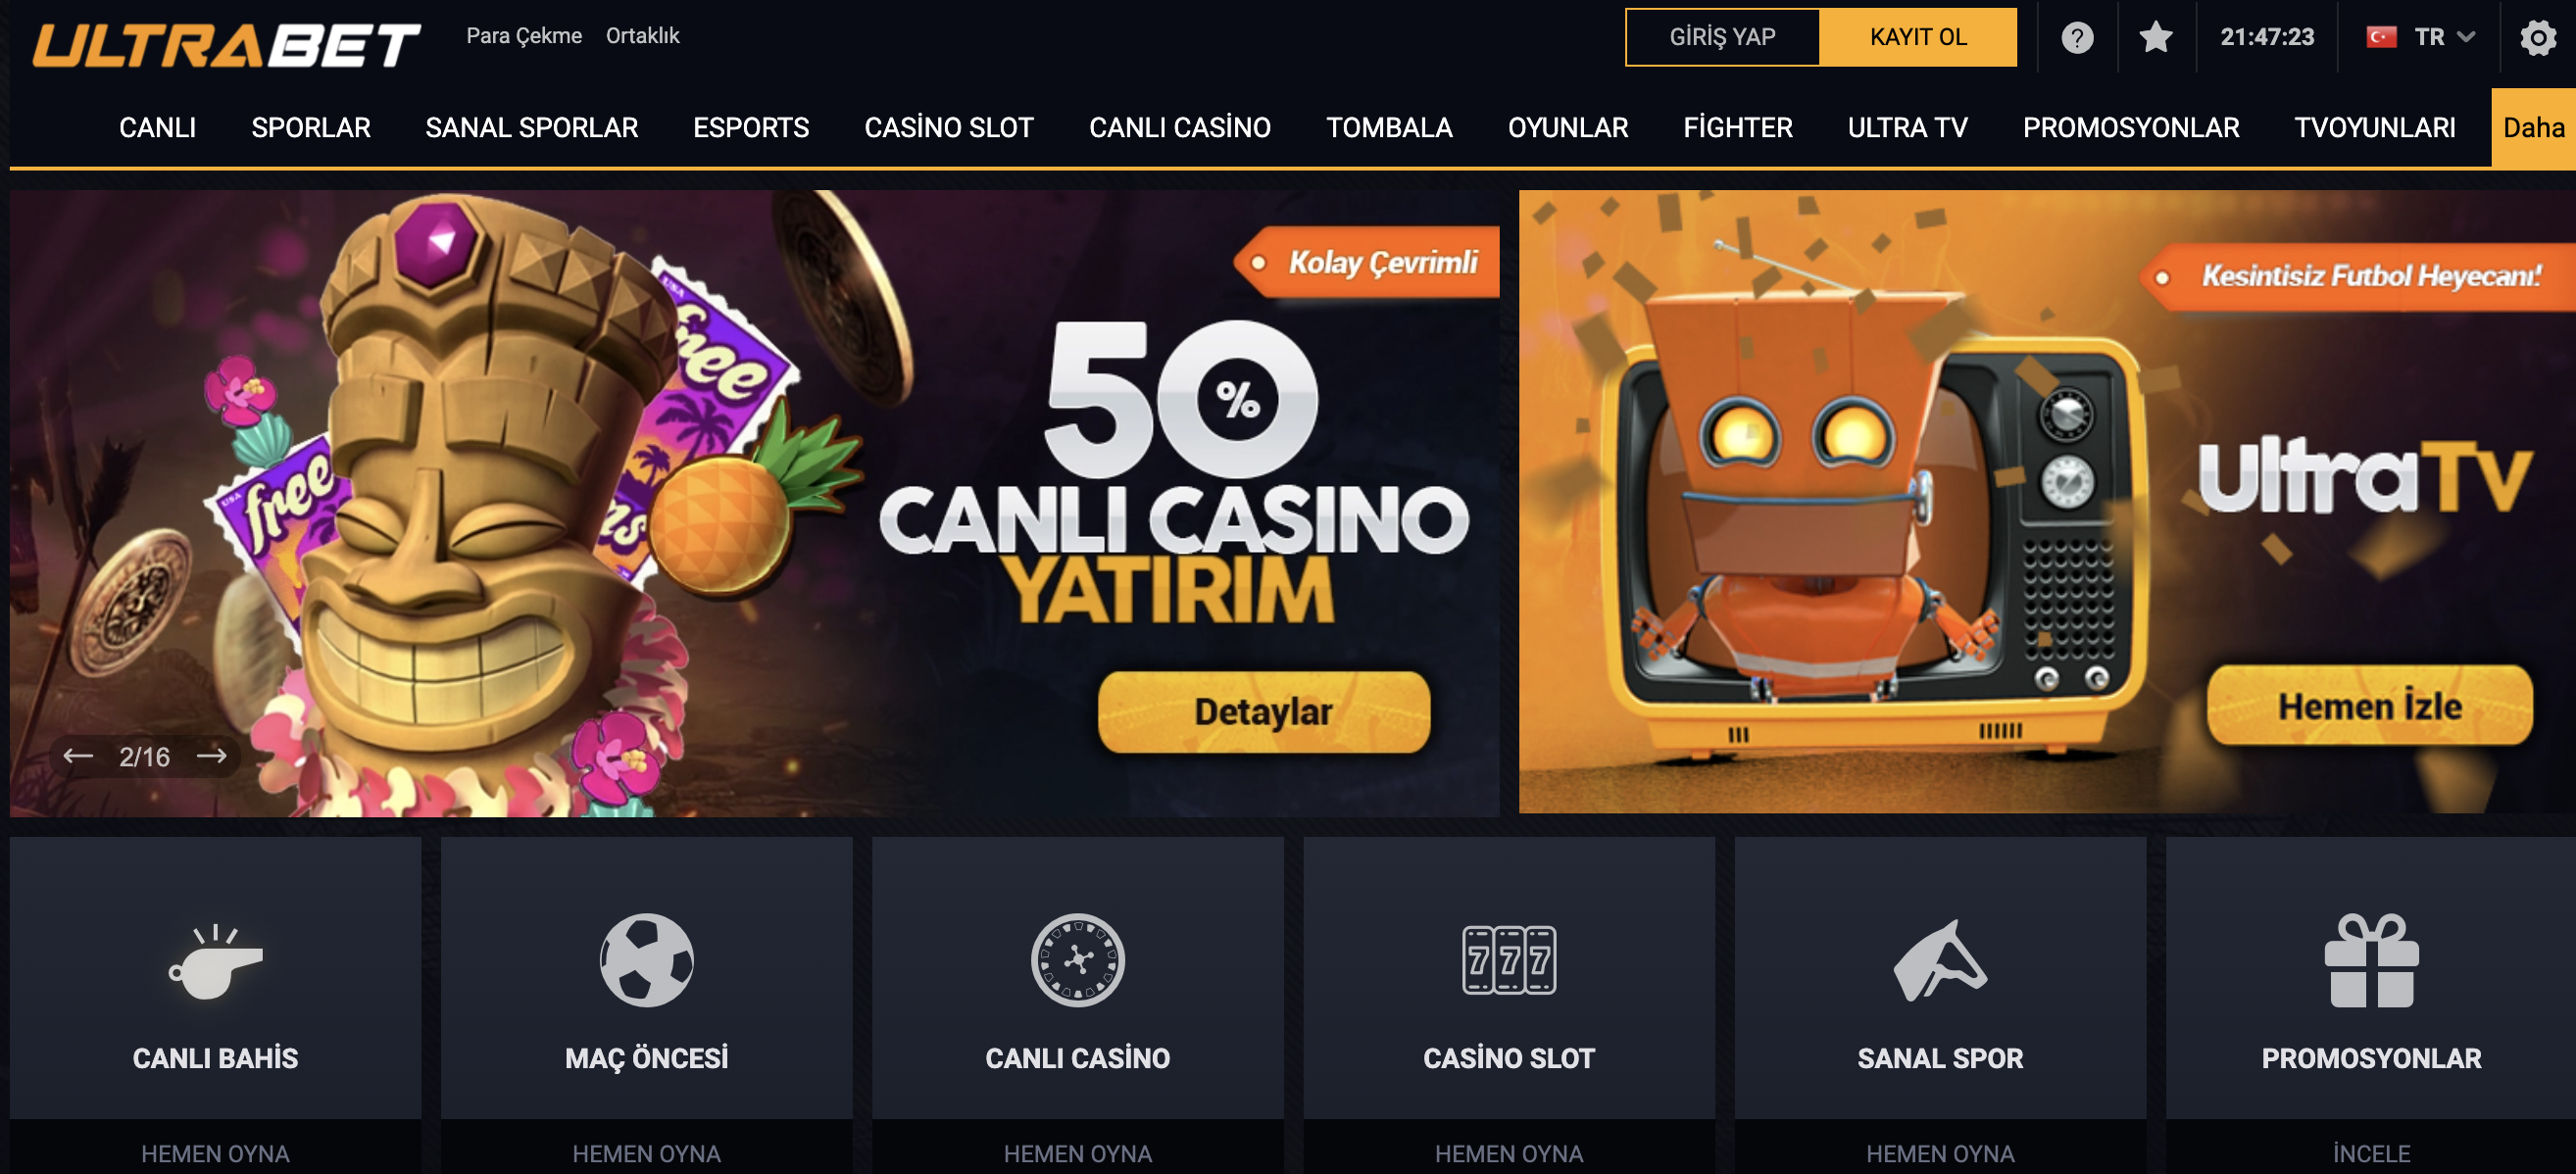This screenshot has height=1174, width=2576.
Task: Click the horse head Sanal Spor icon
Action: 1940,960
